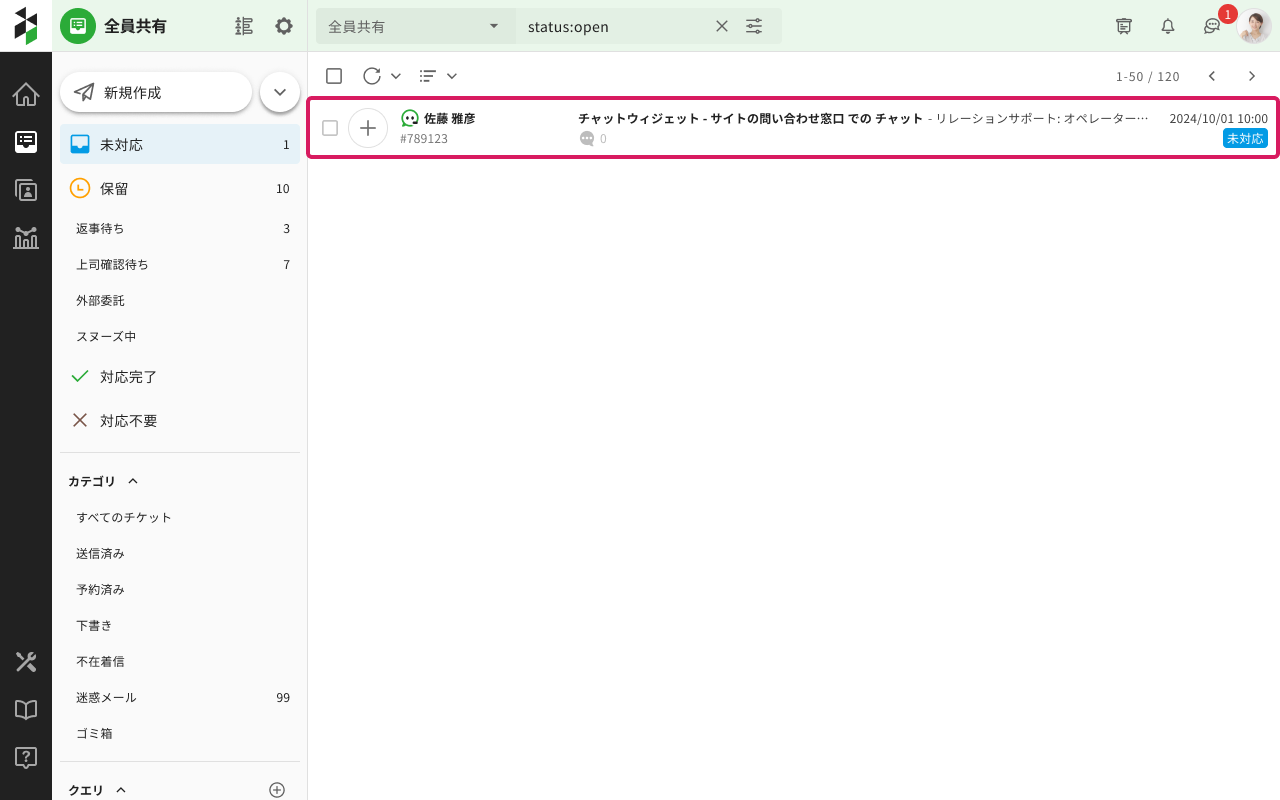Click the 新規作成 button
This screenshot has height=800, width=1280.
point(156,92)
